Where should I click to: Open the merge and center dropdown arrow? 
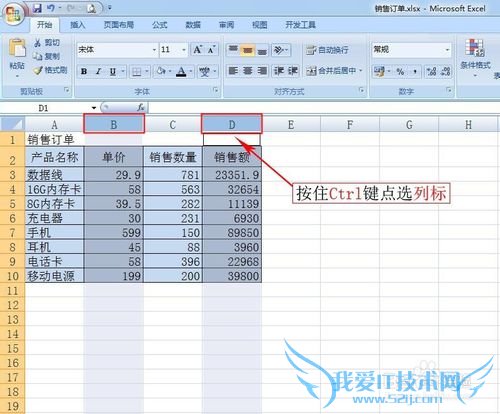click(x=361, y=71)
